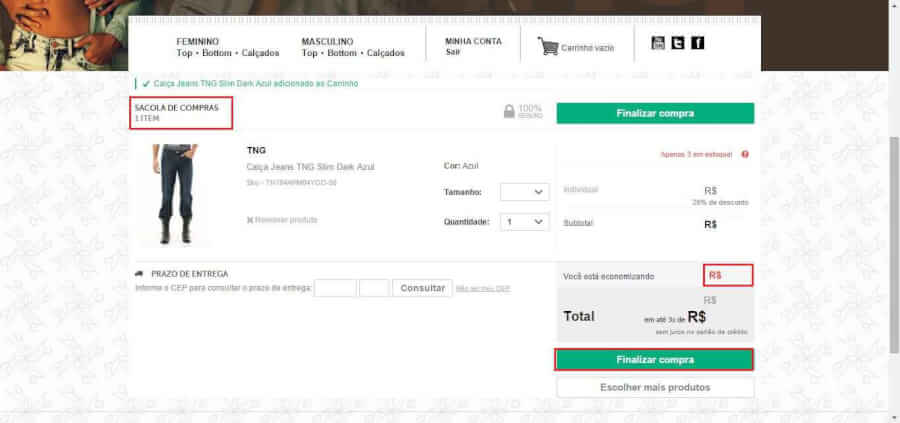Click bottom Finalizar compra button
The width and height of the screenshot is (900, 423).
click(655, 360)
